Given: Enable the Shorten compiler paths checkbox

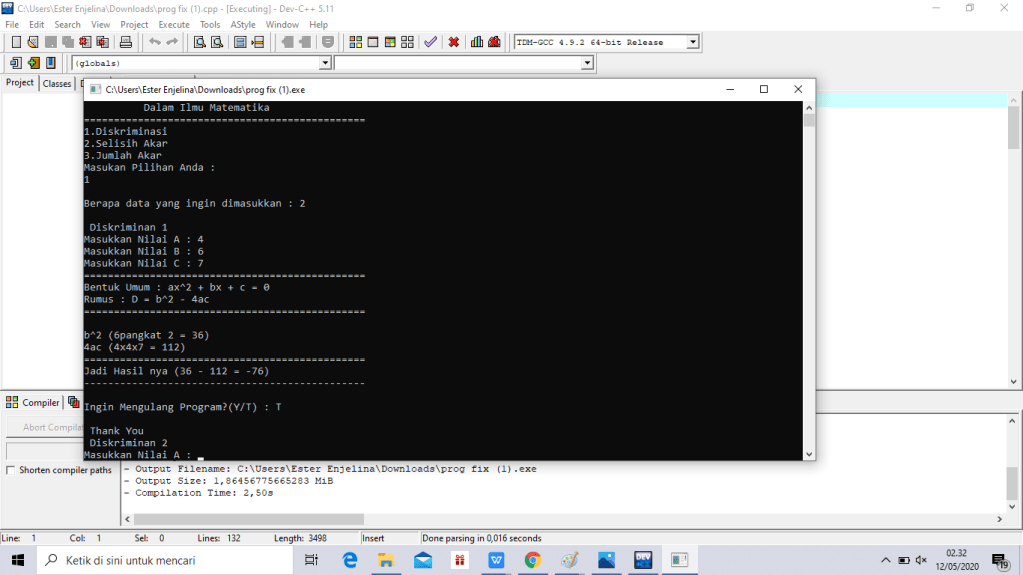Looking at the screenshot, I should tap(11, 470).
